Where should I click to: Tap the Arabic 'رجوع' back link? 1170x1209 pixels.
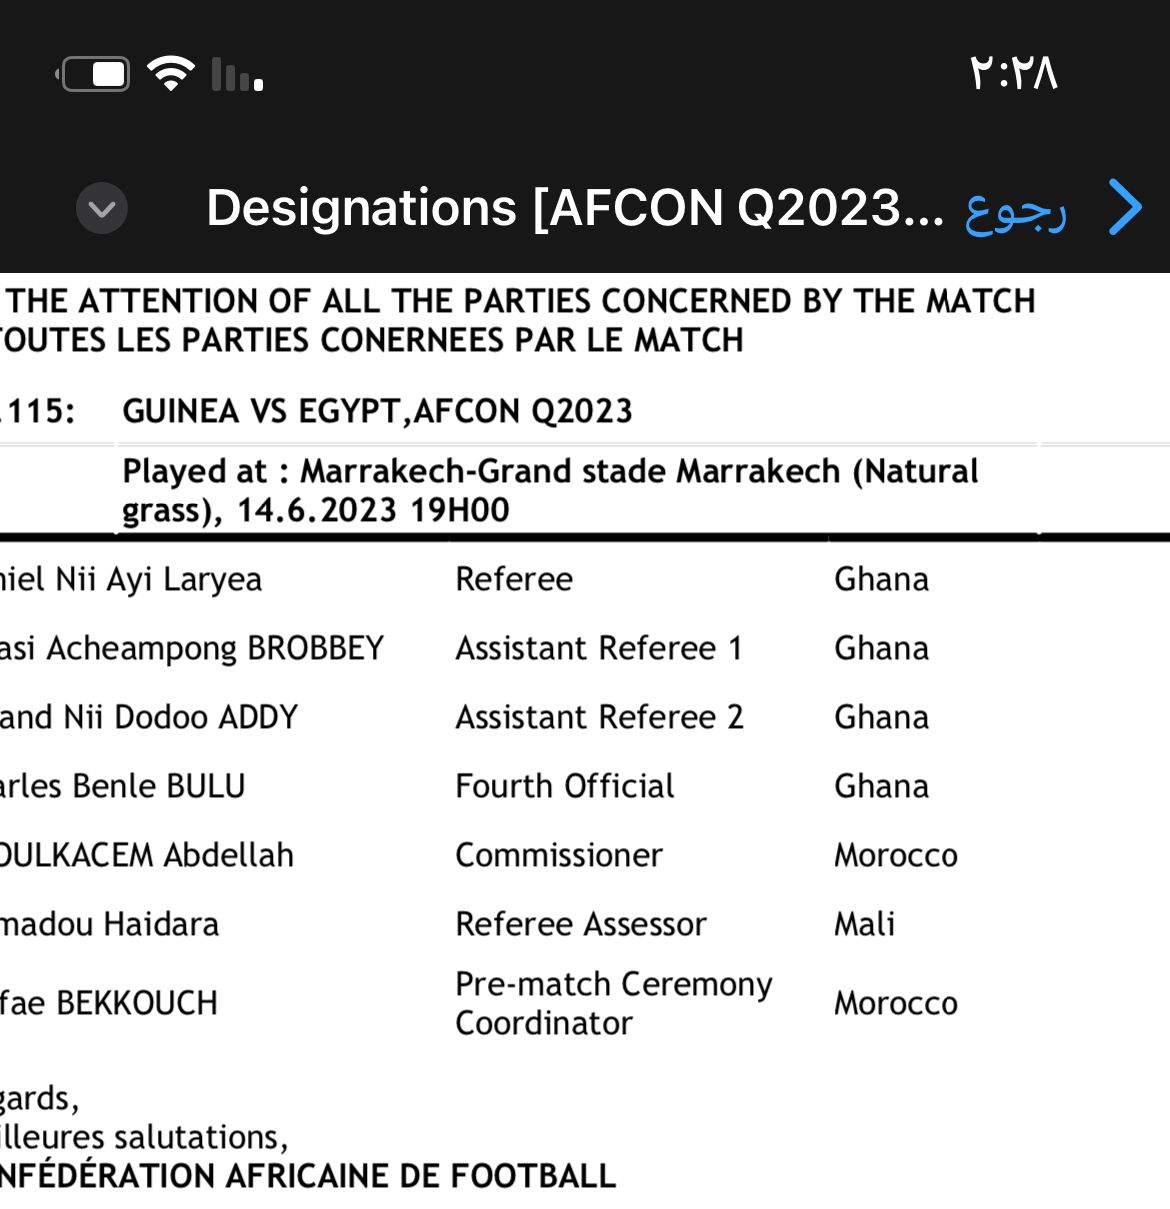1015,210
